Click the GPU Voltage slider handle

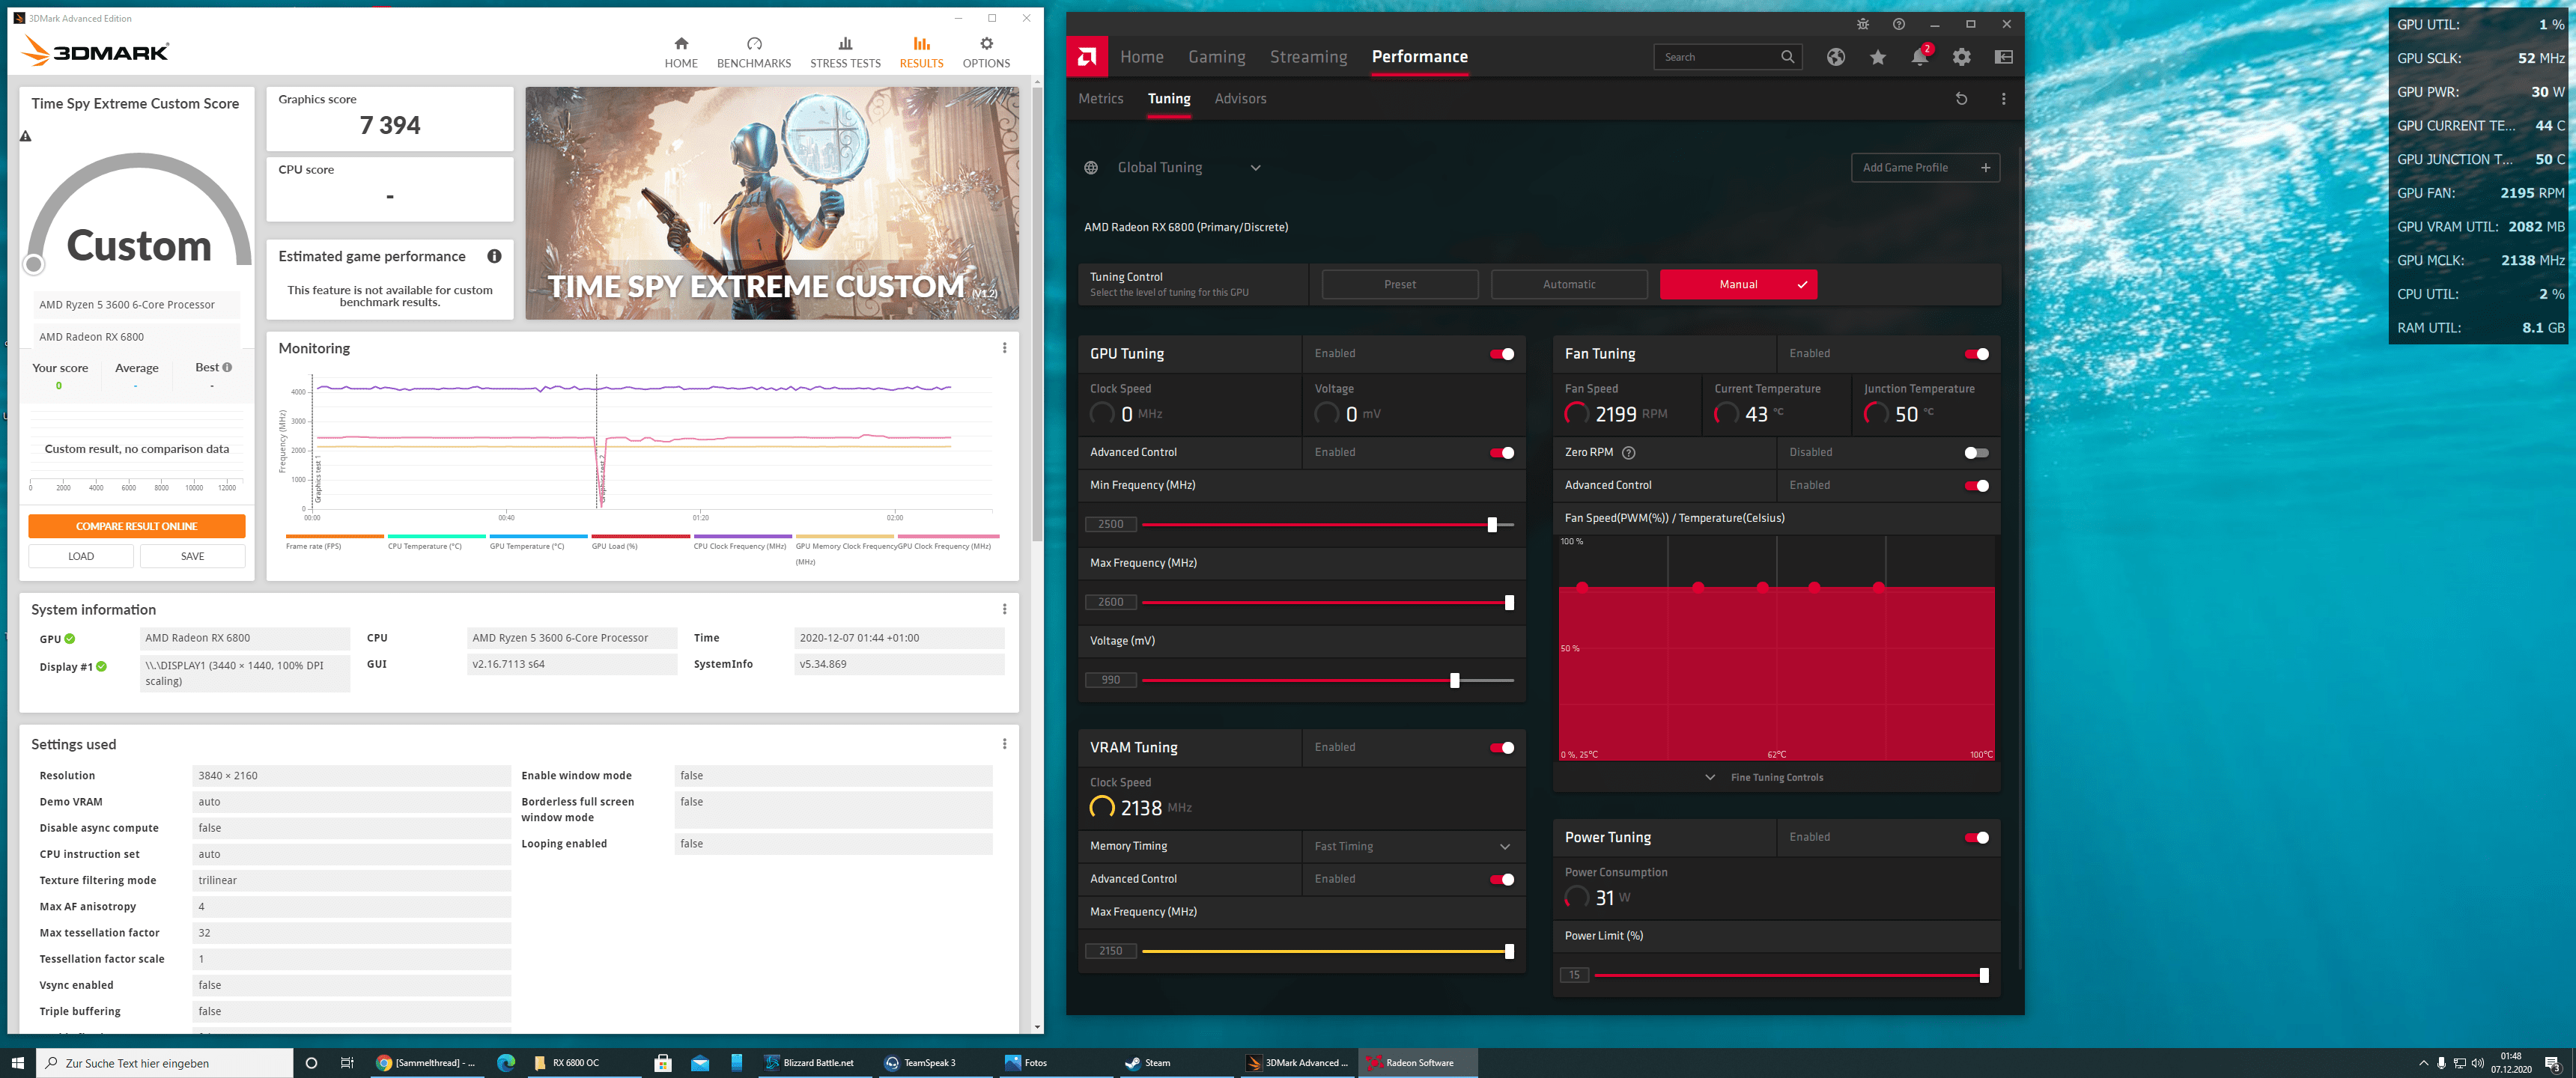(x=1454, y=681)
